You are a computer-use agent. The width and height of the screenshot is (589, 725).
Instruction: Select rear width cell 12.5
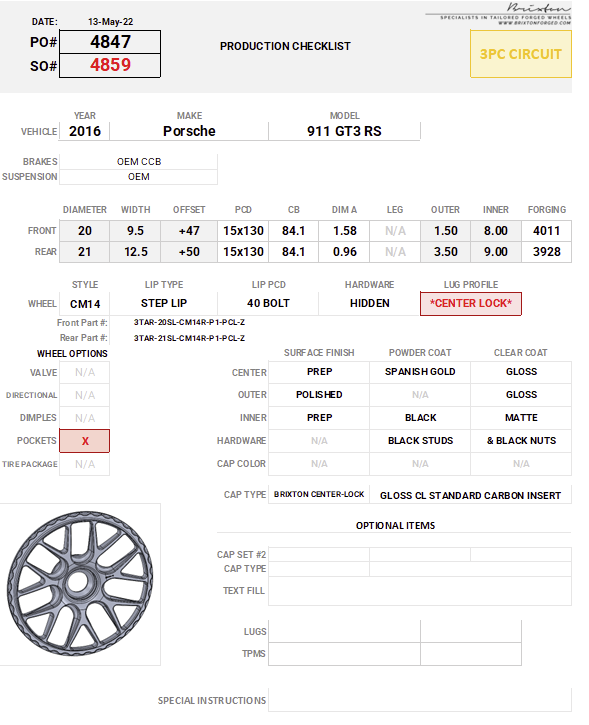pyautogui.click(x=135, y=252)
